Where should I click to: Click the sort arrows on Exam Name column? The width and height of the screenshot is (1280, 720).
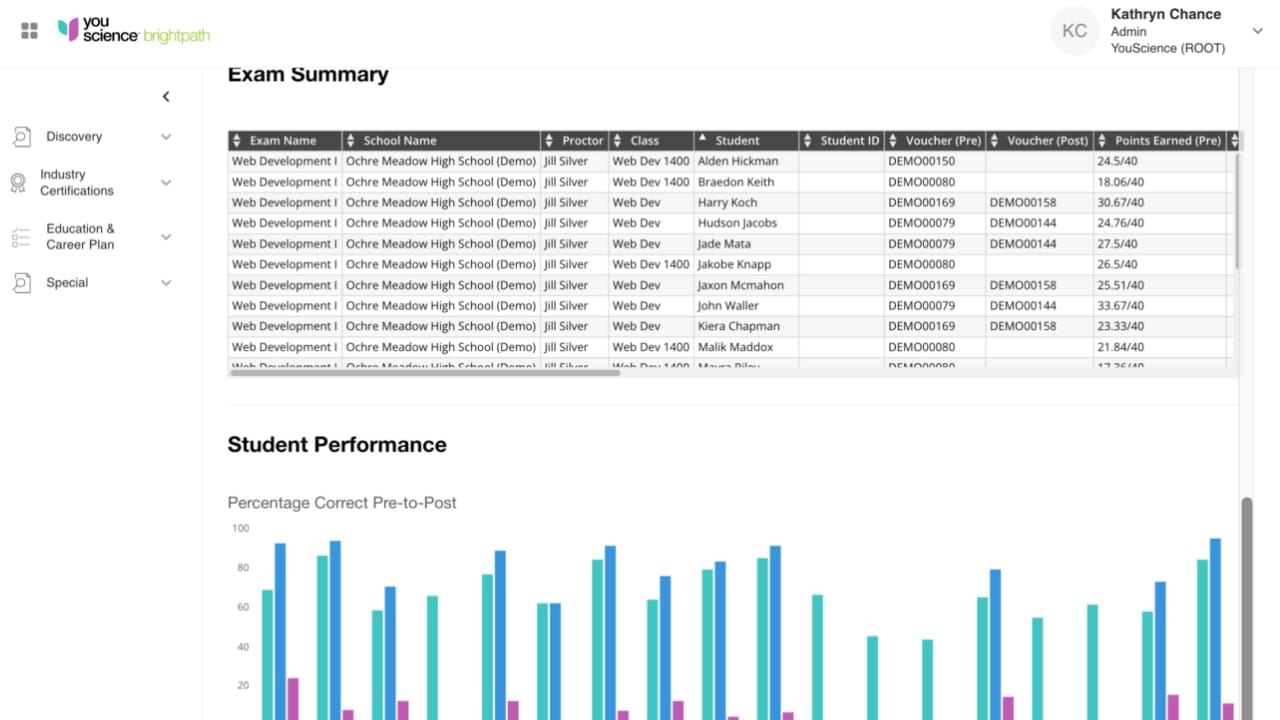click(236, 140)
